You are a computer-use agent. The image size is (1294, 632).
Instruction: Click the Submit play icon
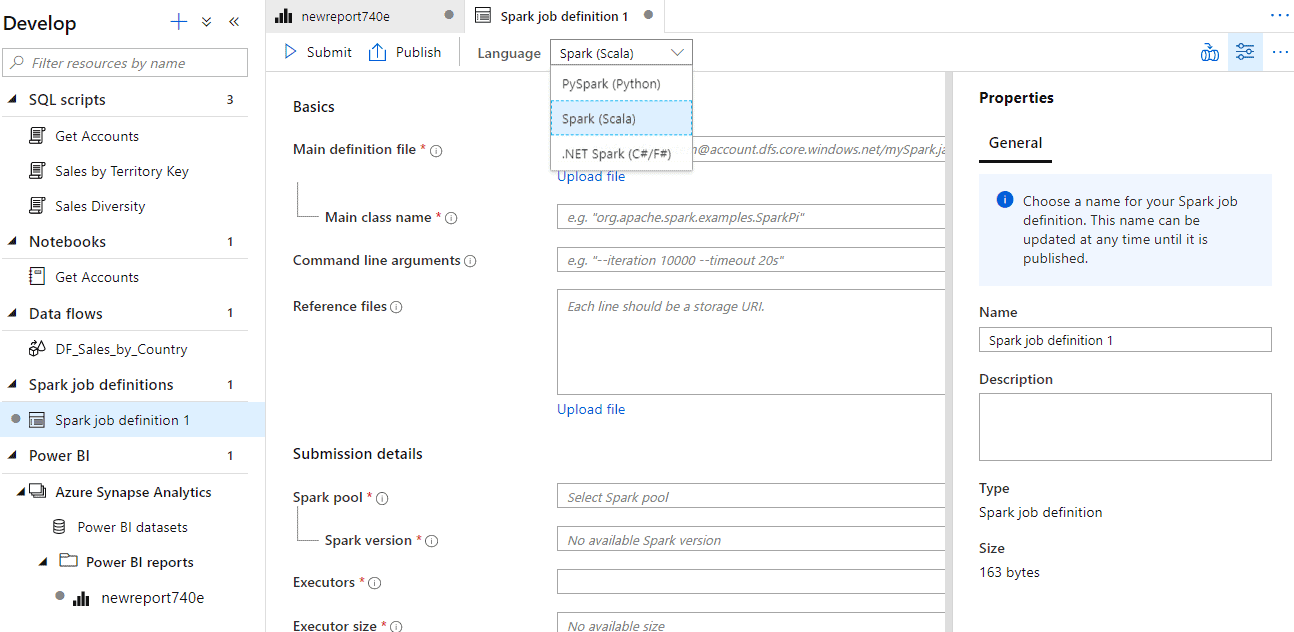point(290,52)
